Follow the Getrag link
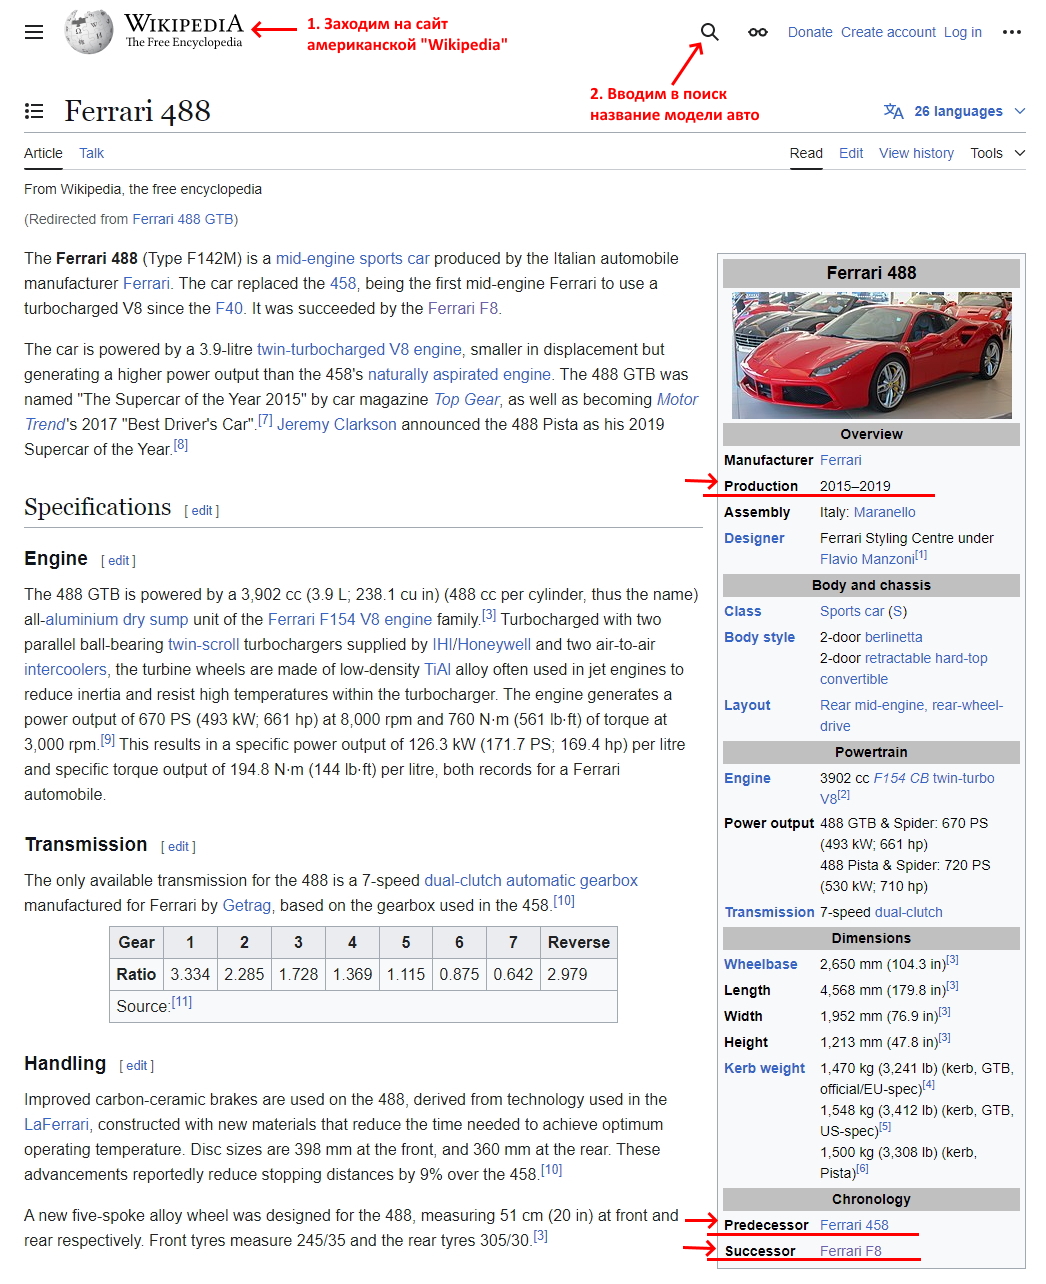 pos(247,905)
